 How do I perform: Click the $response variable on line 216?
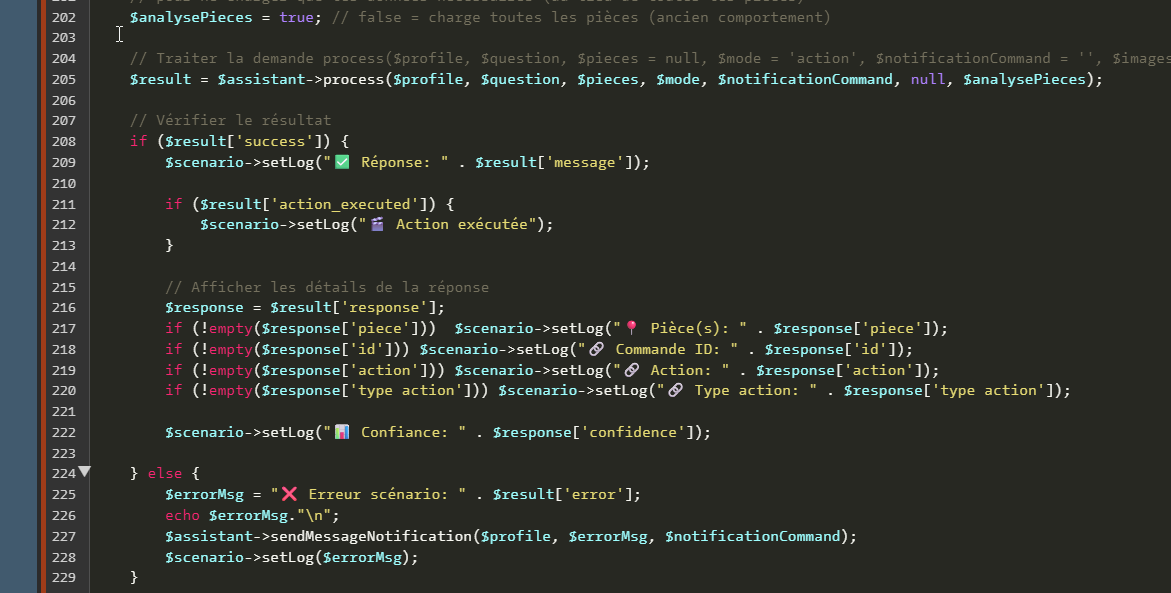(x=205, y=308)
